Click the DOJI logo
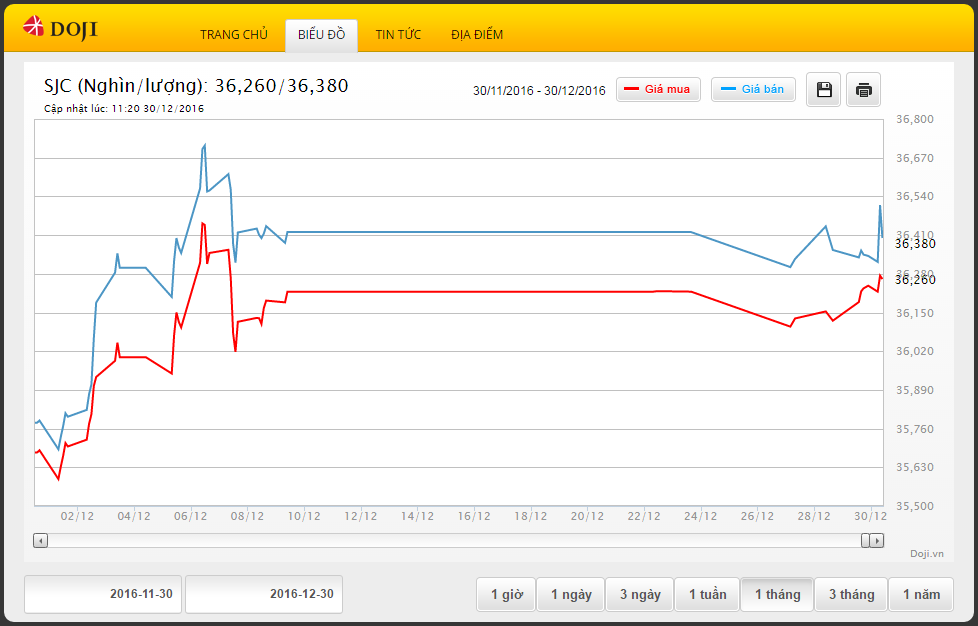The image size is (978, 626). (x=60, y=29)
